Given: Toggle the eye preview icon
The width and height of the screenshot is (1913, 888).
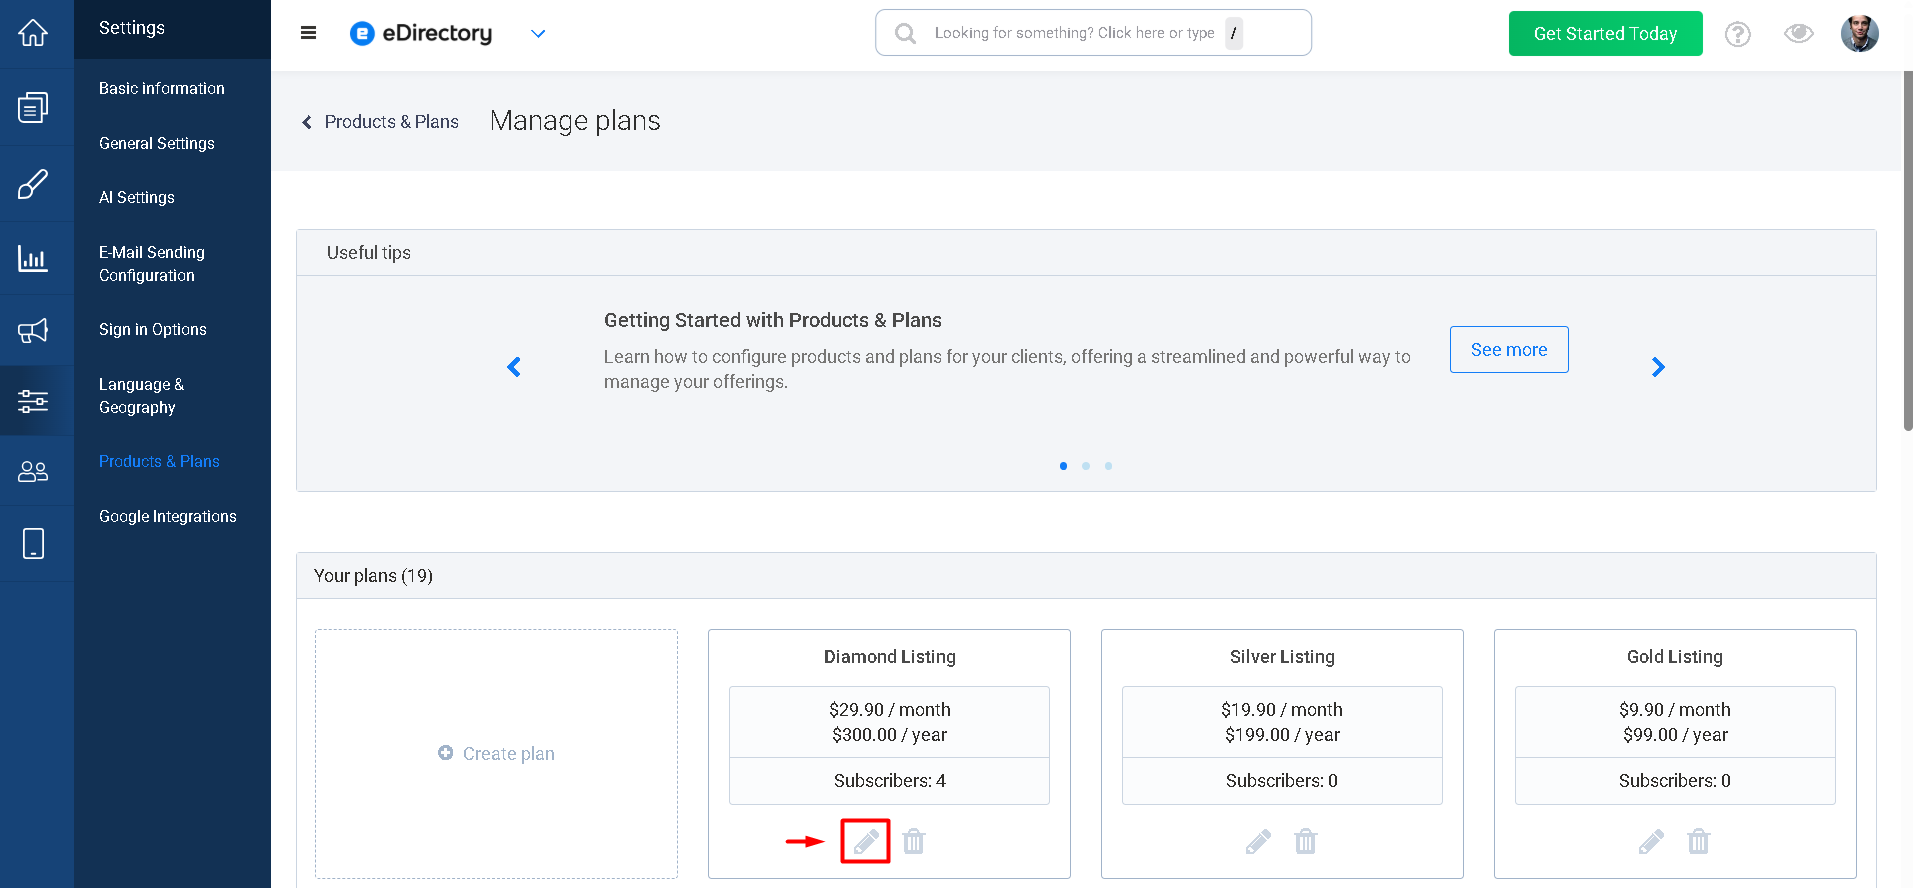Looking at the screenshot, I should (x=1799, y=34).
